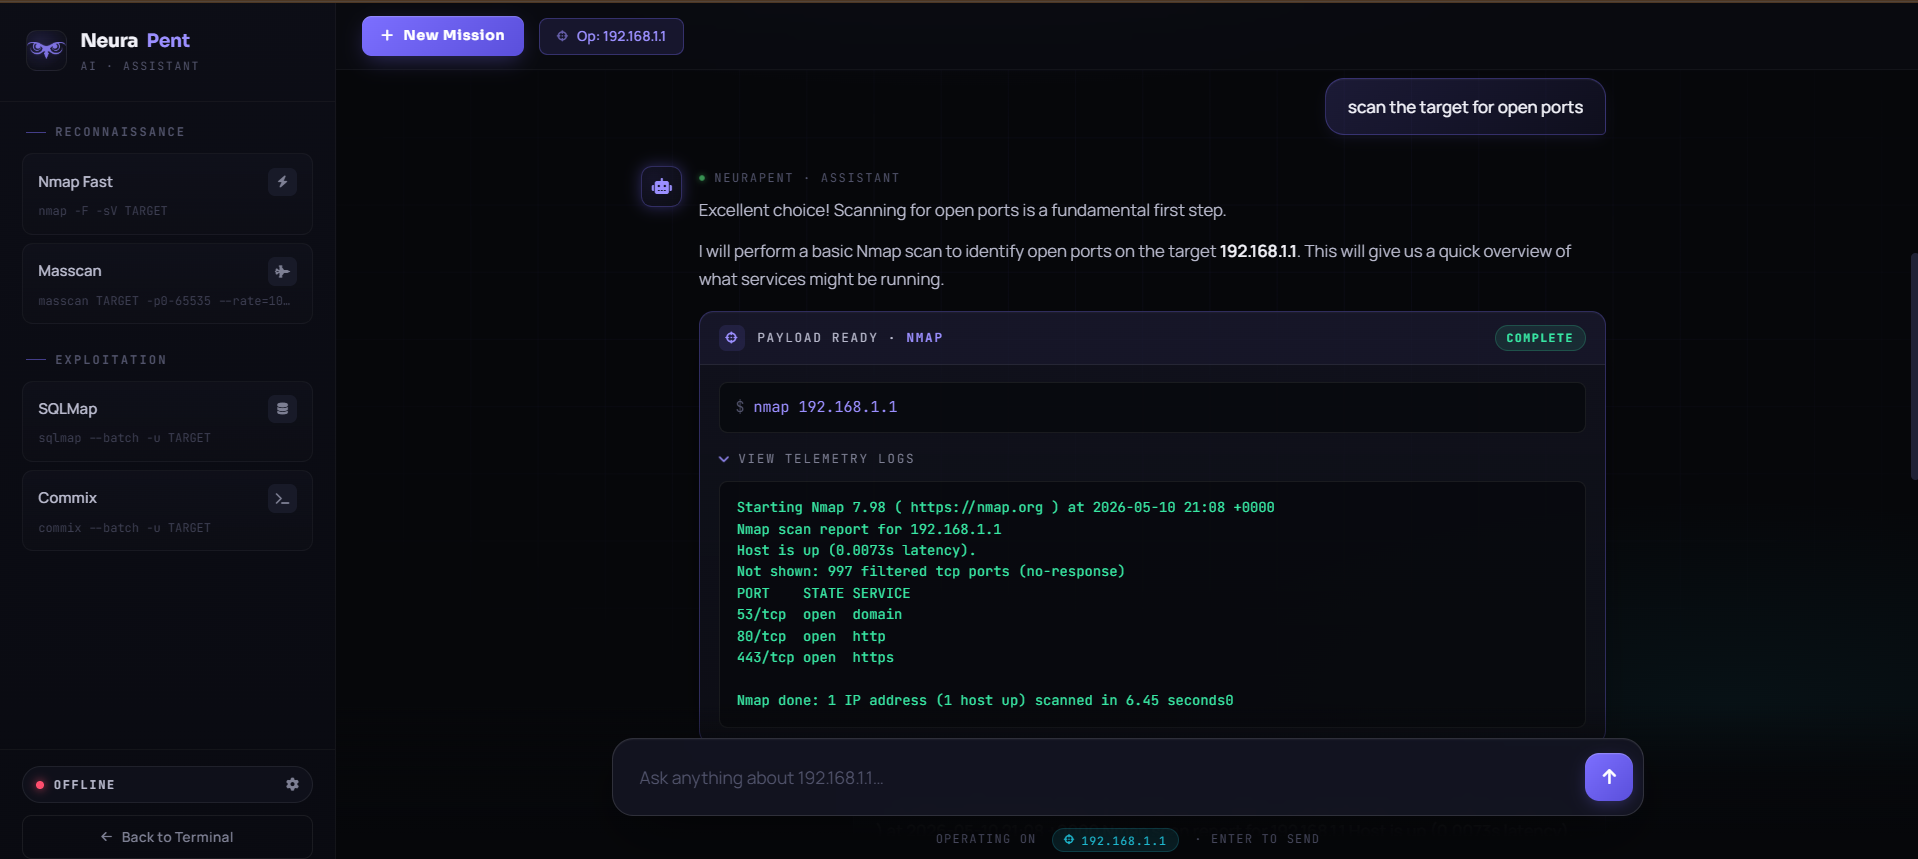This screenshot has height=859, width=1918.
Task: Click the 'Nmap done' summary line
Action: pyautogui.click(x=985, y=701)
